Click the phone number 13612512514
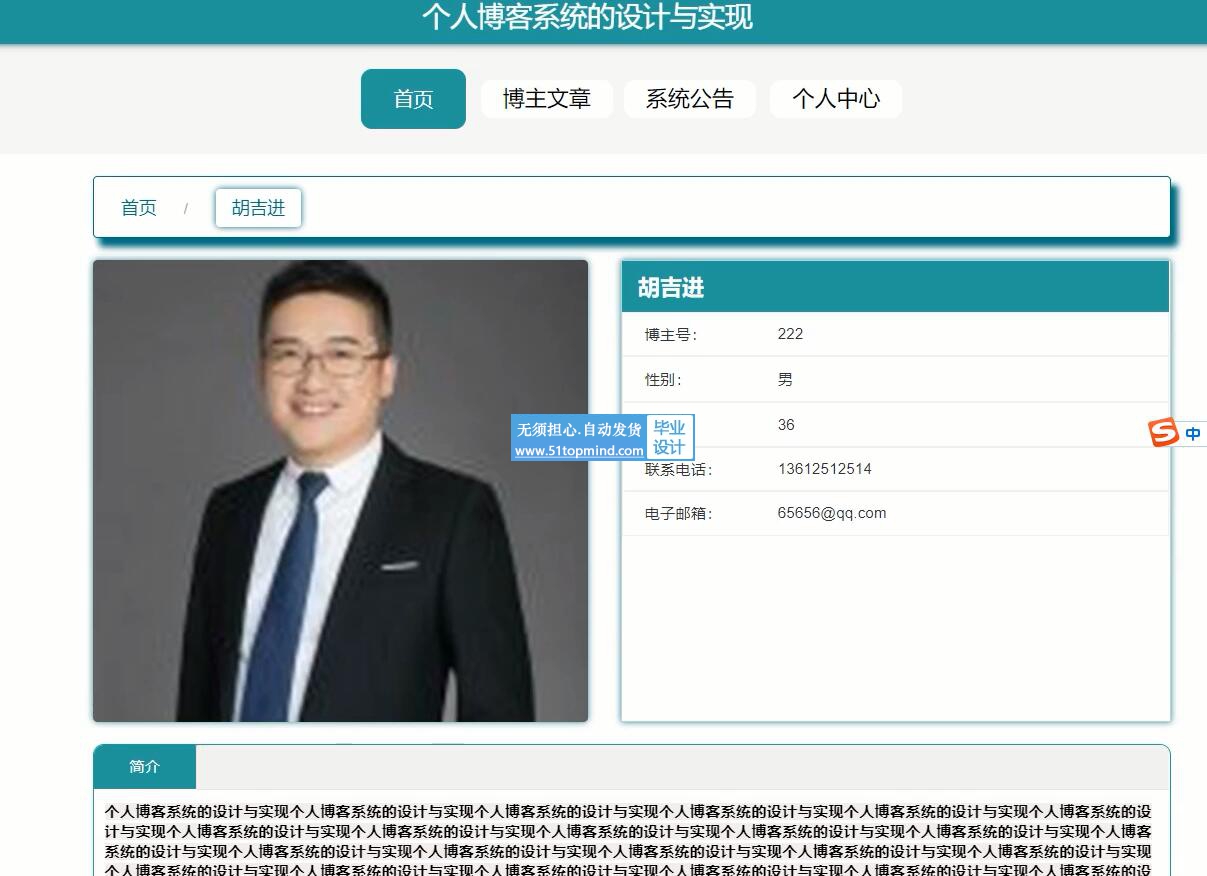 pyautogui.click(x=825, y=469)
